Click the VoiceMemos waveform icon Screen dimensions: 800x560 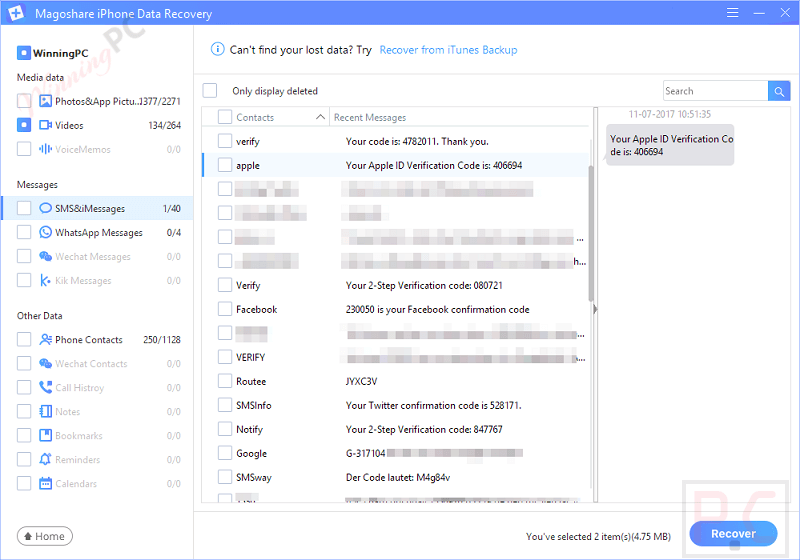45,149
